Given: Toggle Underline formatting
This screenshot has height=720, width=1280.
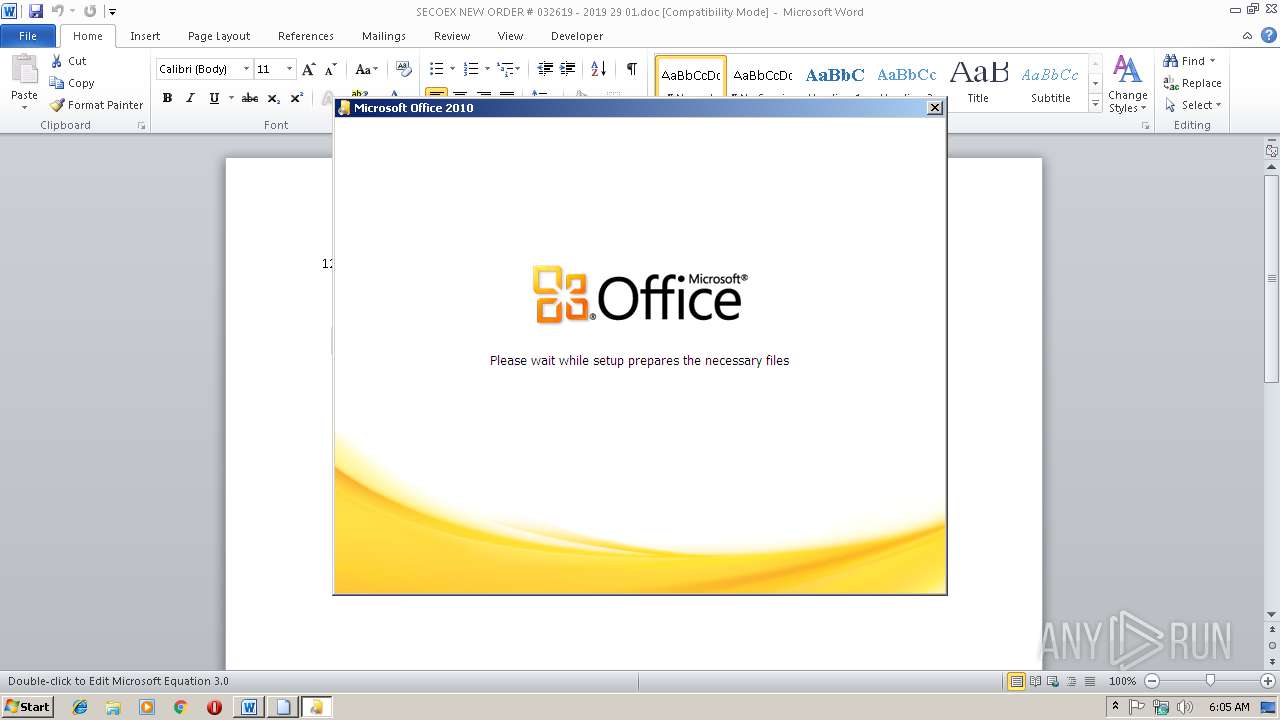Looking at the screenshot, I should (214, 98).
